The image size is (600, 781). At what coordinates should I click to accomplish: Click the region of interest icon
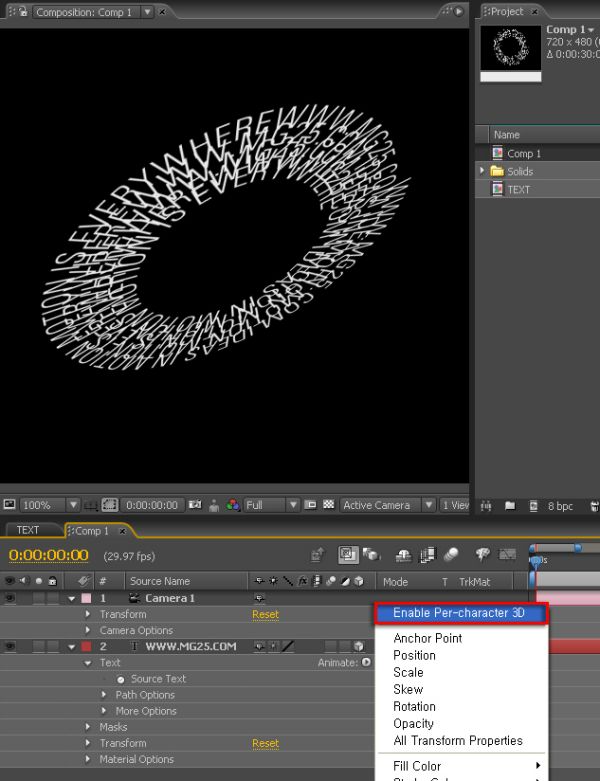point(110,505)
